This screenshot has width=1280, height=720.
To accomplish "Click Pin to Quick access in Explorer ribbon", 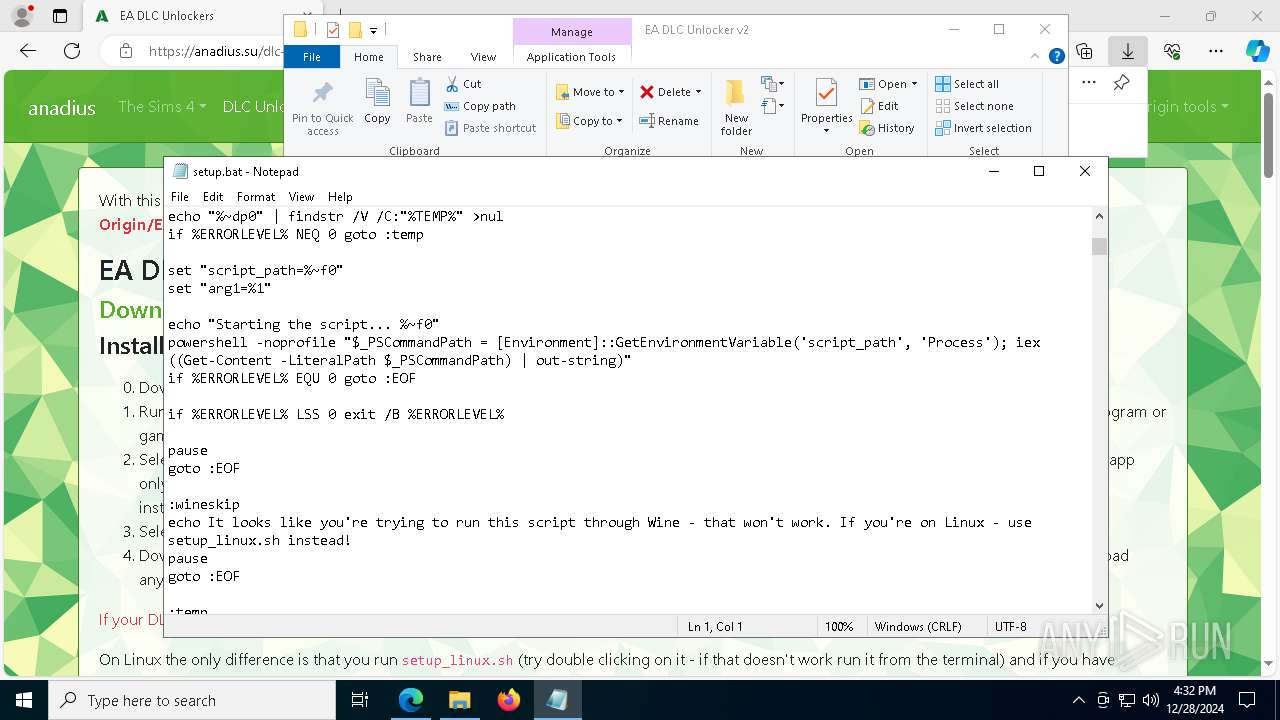I will (322, 108).
